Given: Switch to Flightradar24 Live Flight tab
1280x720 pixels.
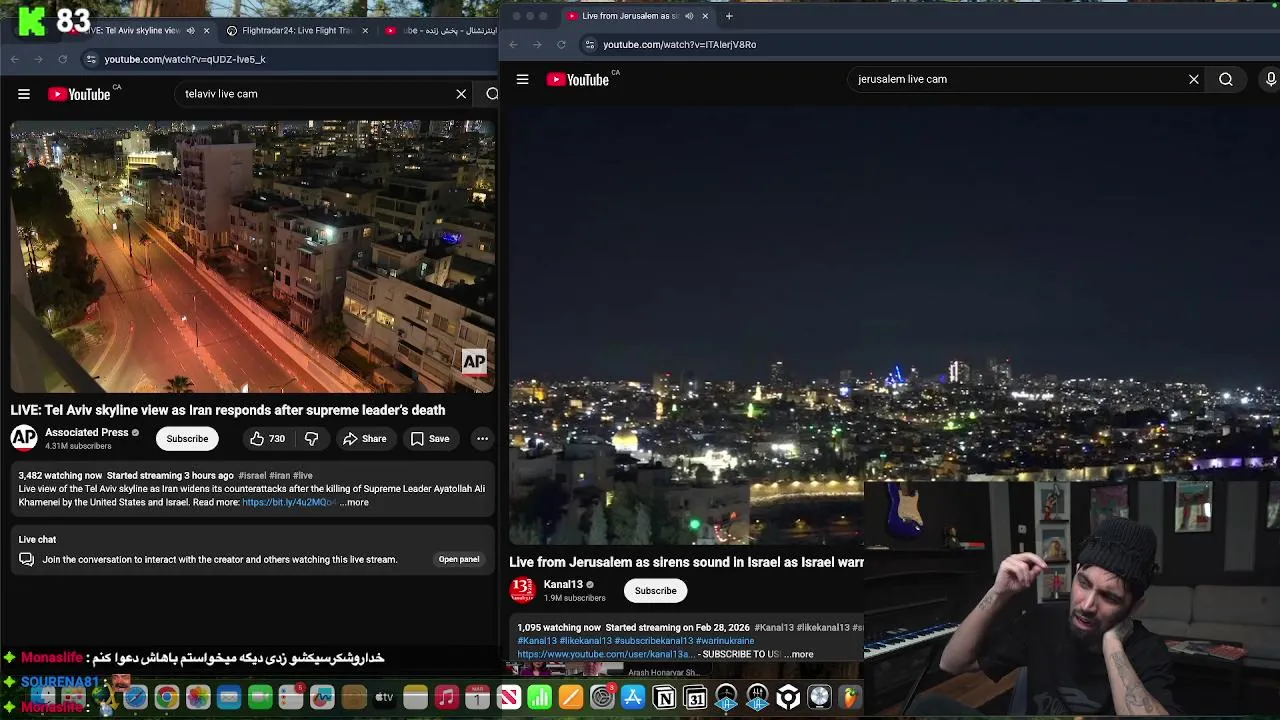Looking at the screenshot, I should click(298, 30).
